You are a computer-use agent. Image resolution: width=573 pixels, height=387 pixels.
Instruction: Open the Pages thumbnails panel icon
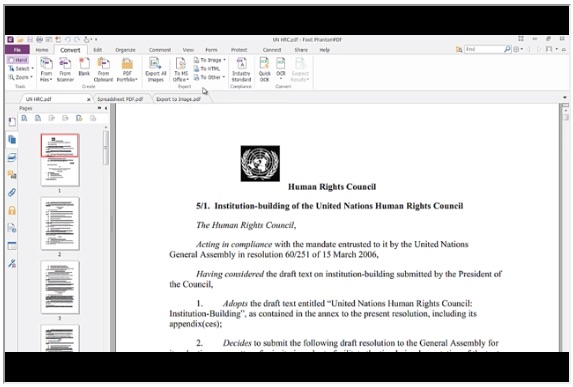tap(12, 139)
